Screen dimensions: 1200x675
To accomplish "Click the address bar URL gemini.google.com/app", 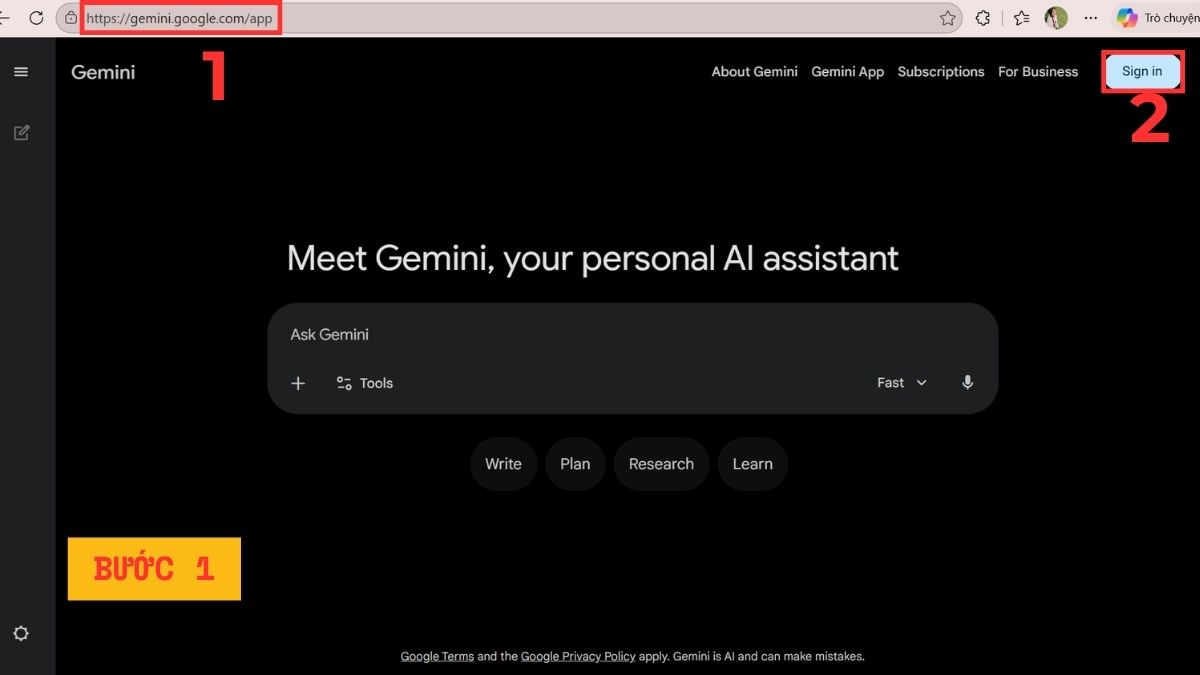I will (179, 18).
